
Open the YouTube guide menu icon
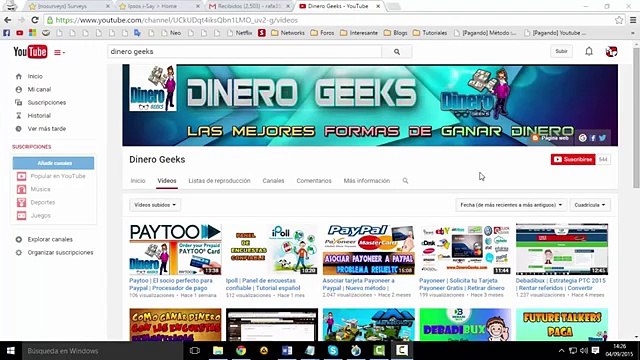click(x=59, y=52)
